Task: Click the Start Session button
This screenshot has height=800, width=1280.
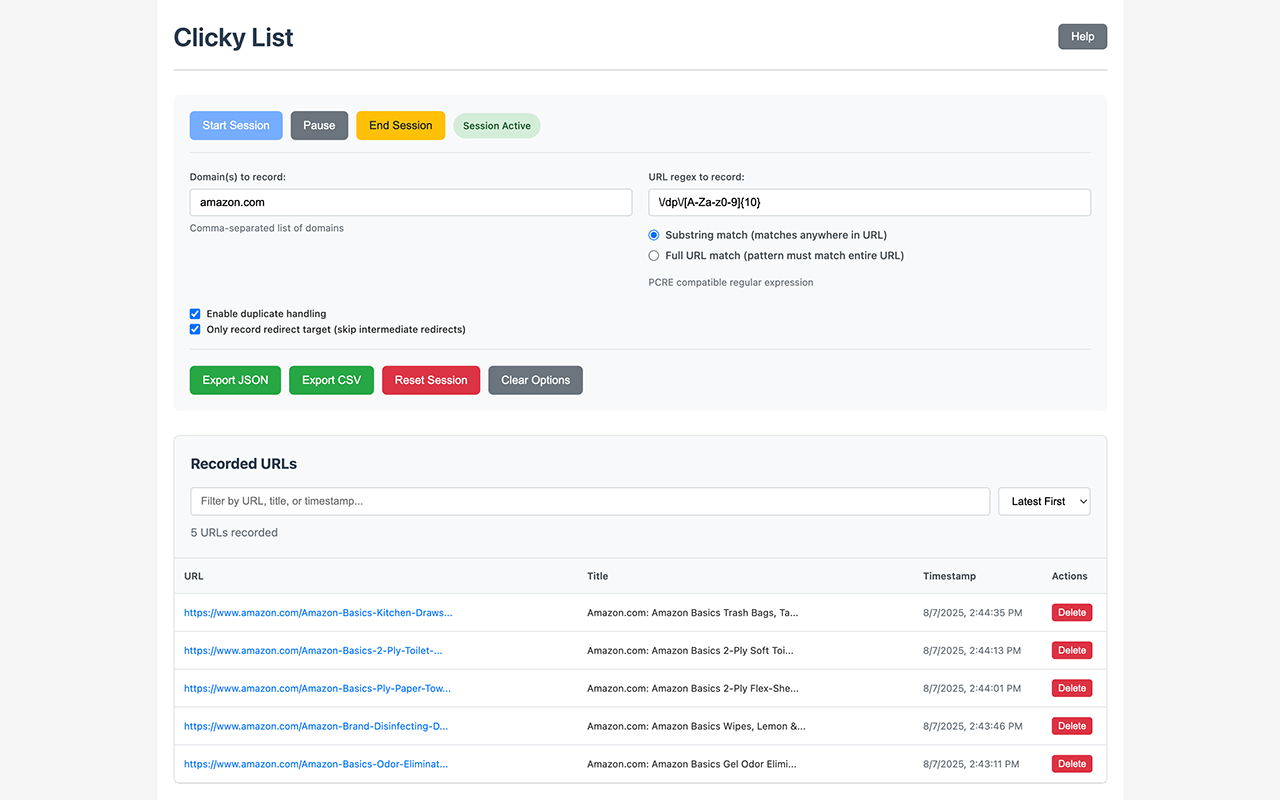Action: [x=236, y=125]
